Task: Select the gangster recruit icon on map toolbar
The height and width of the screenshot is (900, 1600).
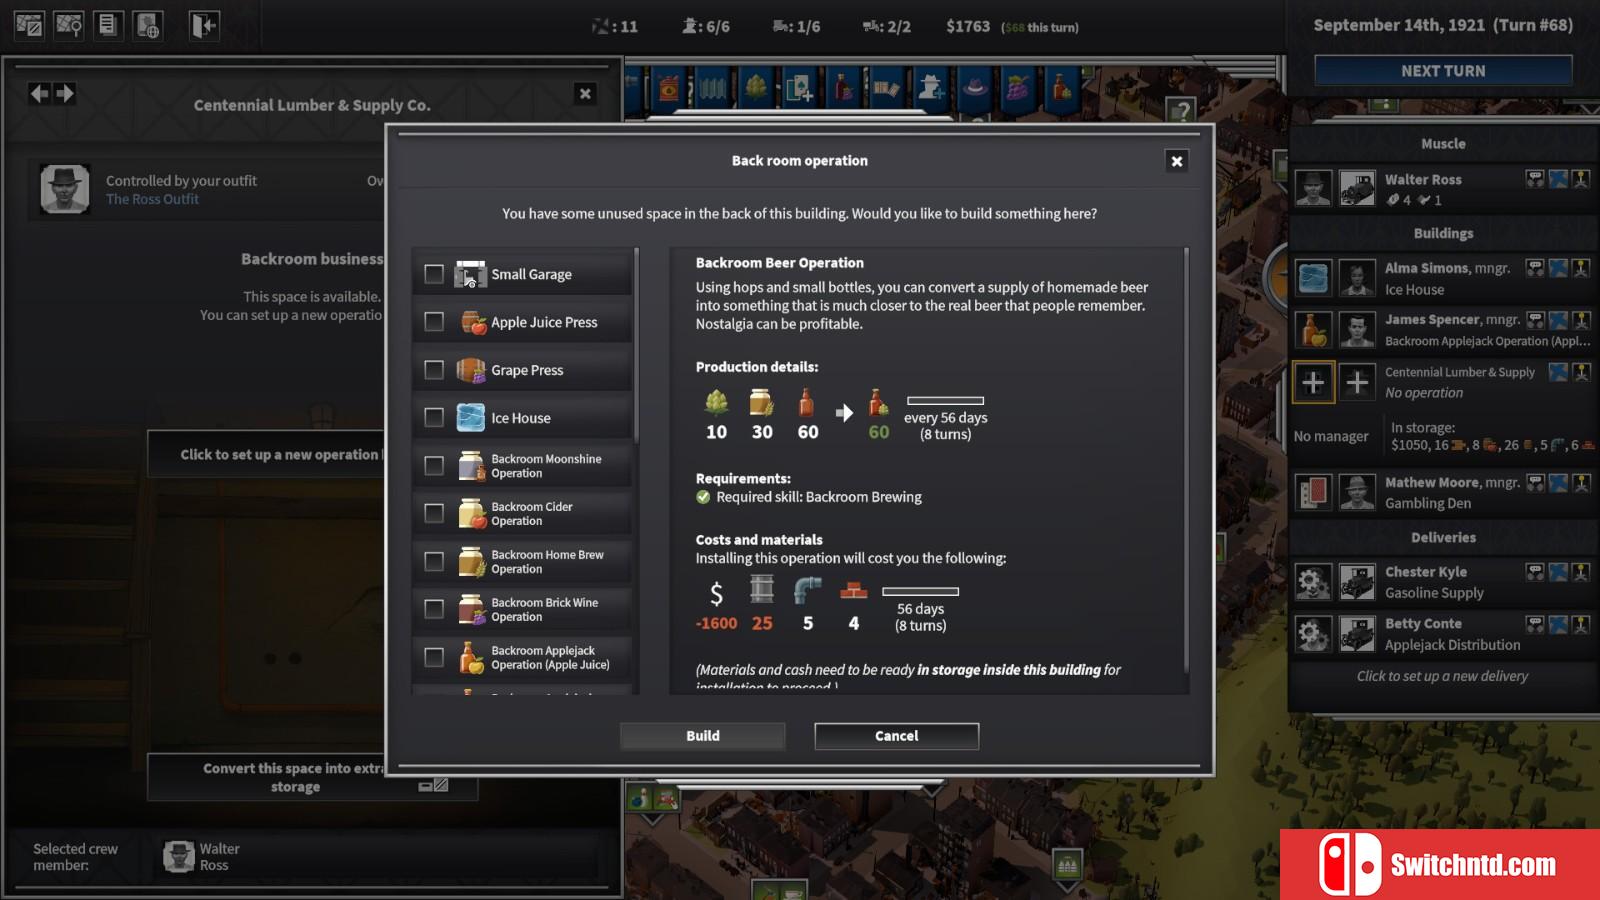Action: (x=931, y=89)
